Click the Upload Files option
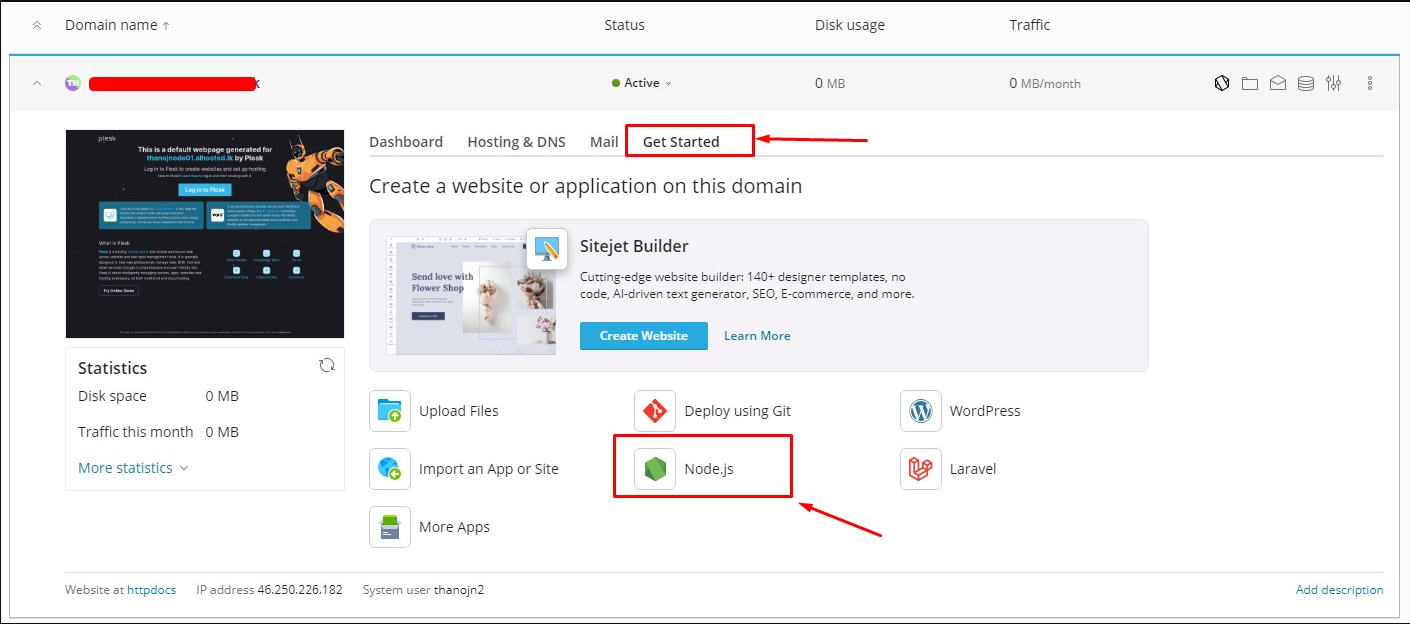1410x624 pixels. tap(459, 410)
